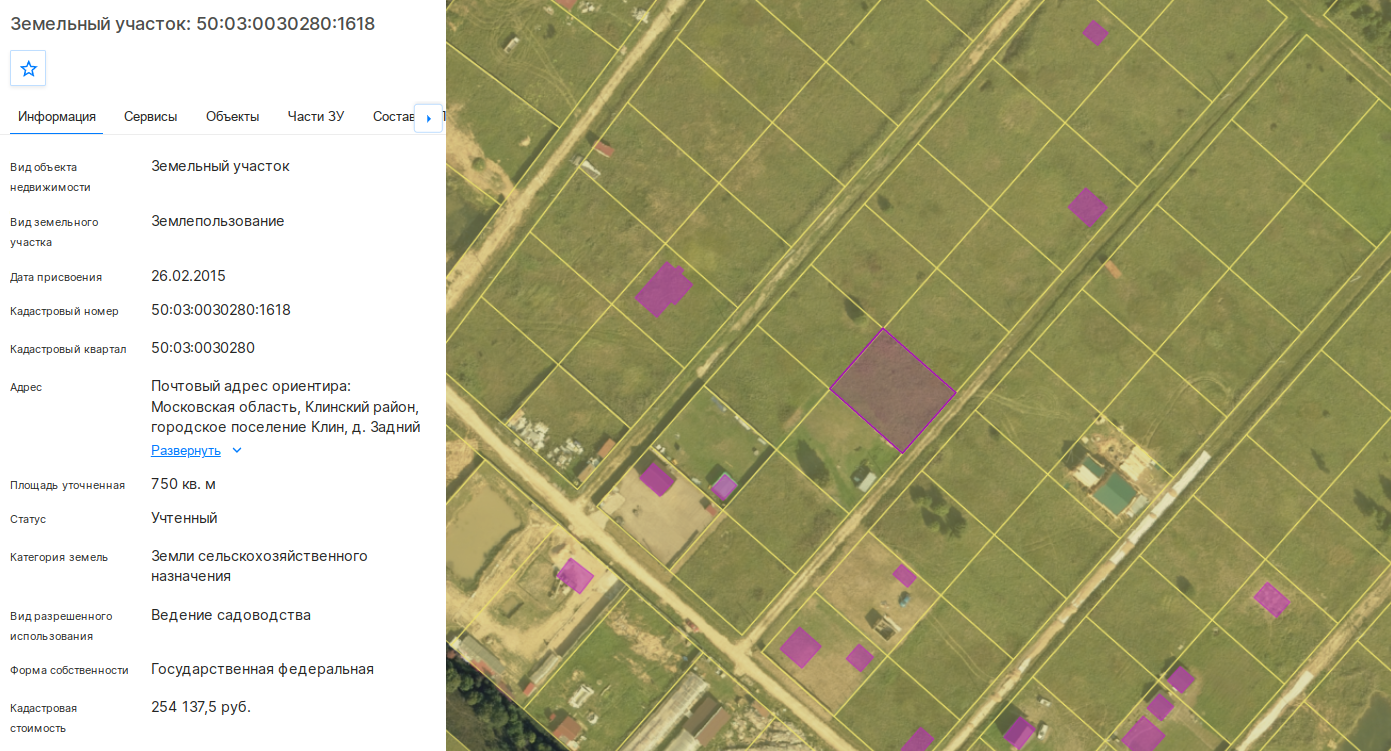
Task: Click the parcel title heading at top
Action: coord(193,23)
